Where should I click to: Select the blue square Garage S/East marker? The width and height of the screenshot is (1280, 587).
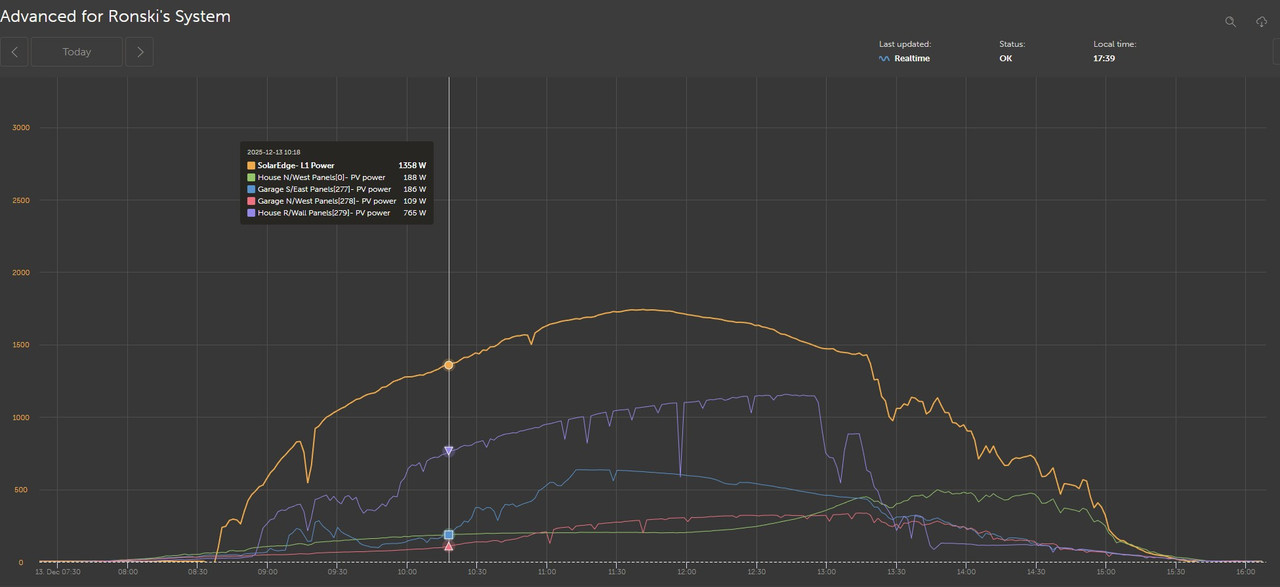pyautogui.click(x=449, y=535)
